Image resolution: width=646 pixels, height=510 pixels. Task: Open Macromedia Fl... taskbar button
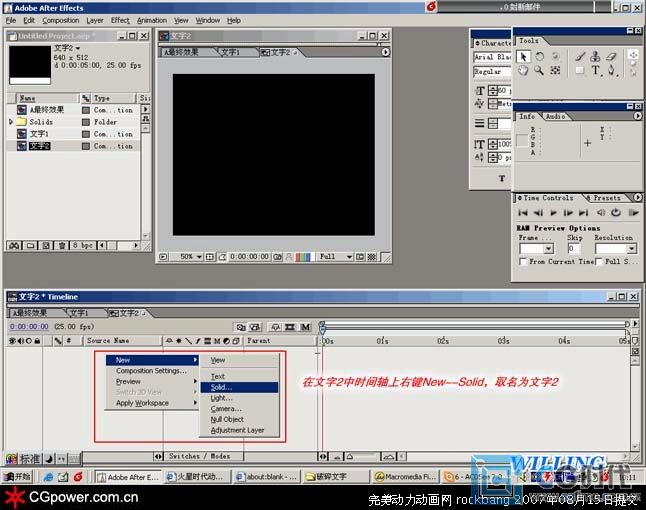coord(405,477)
